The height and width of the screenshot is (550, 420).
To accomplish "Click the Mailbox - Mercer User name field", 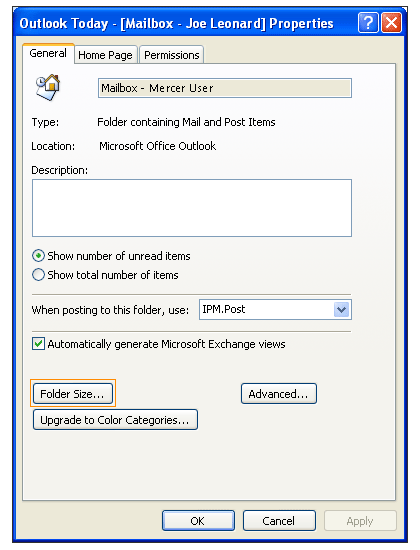I will pos(225,88).
